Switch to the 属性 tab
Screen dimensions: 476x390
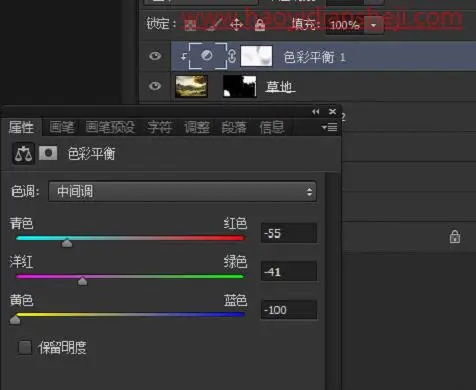coord(21,127)
